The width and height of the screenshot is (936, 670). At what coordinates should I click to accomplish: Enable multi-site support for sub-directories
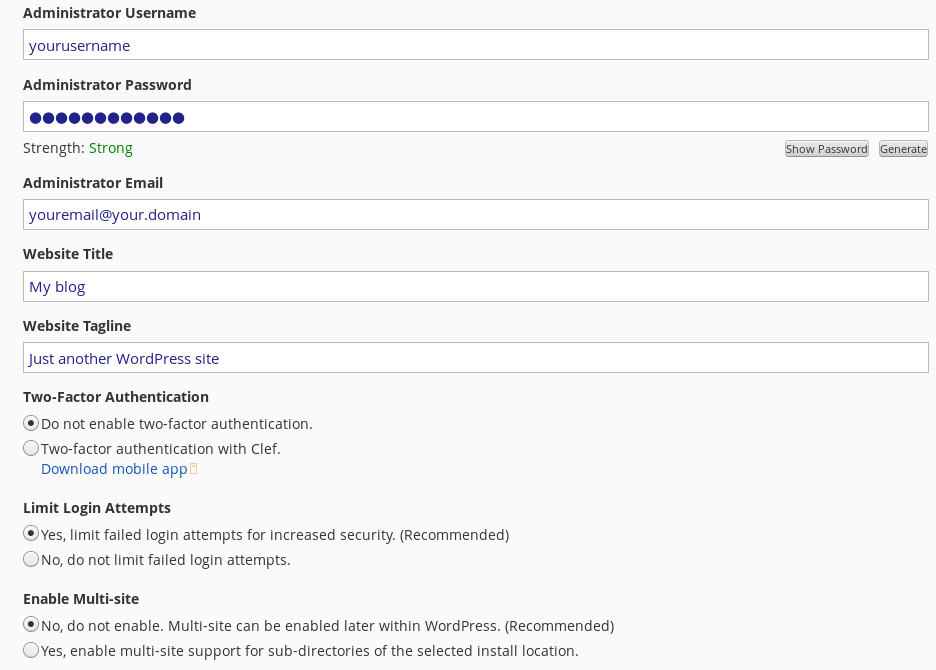coord(31,650)
